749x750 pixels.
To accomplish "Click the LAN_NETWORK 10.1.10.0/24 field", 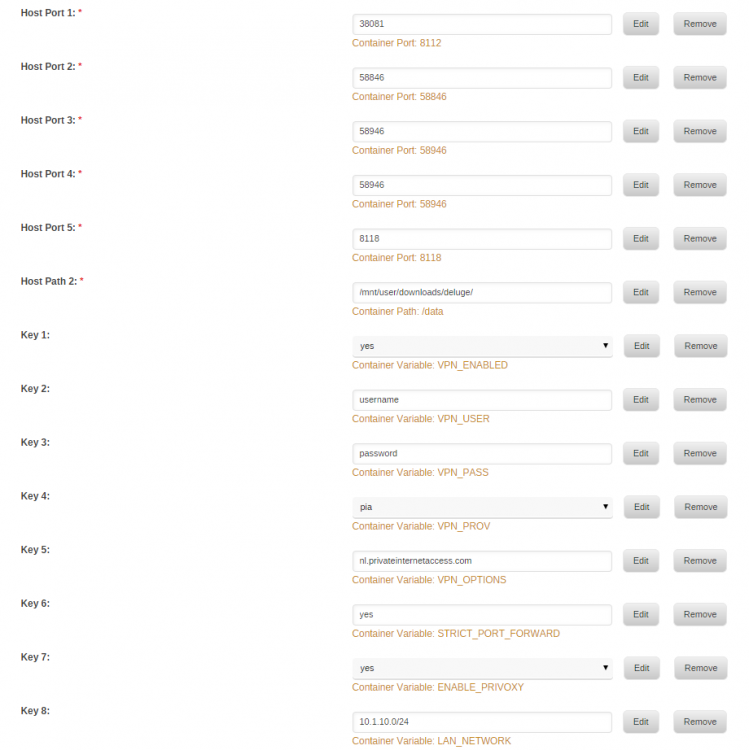I will point(482,722).
